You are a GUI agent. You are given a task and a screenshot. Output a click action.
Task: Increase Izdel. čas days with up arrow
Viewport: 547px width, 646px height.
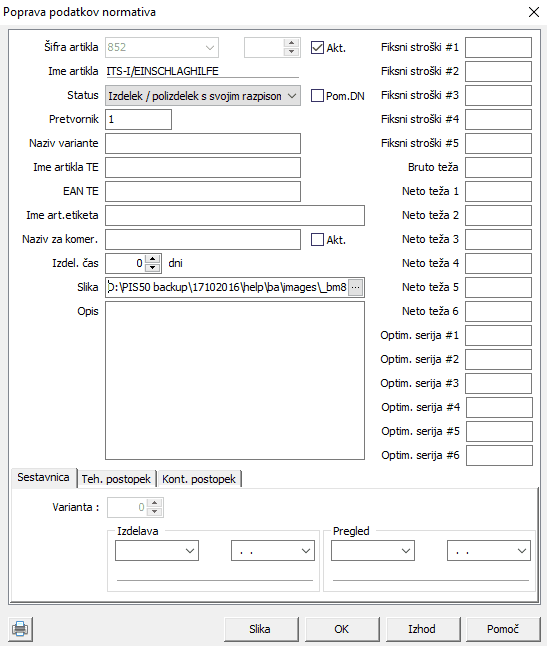click(x=153, y=259)
